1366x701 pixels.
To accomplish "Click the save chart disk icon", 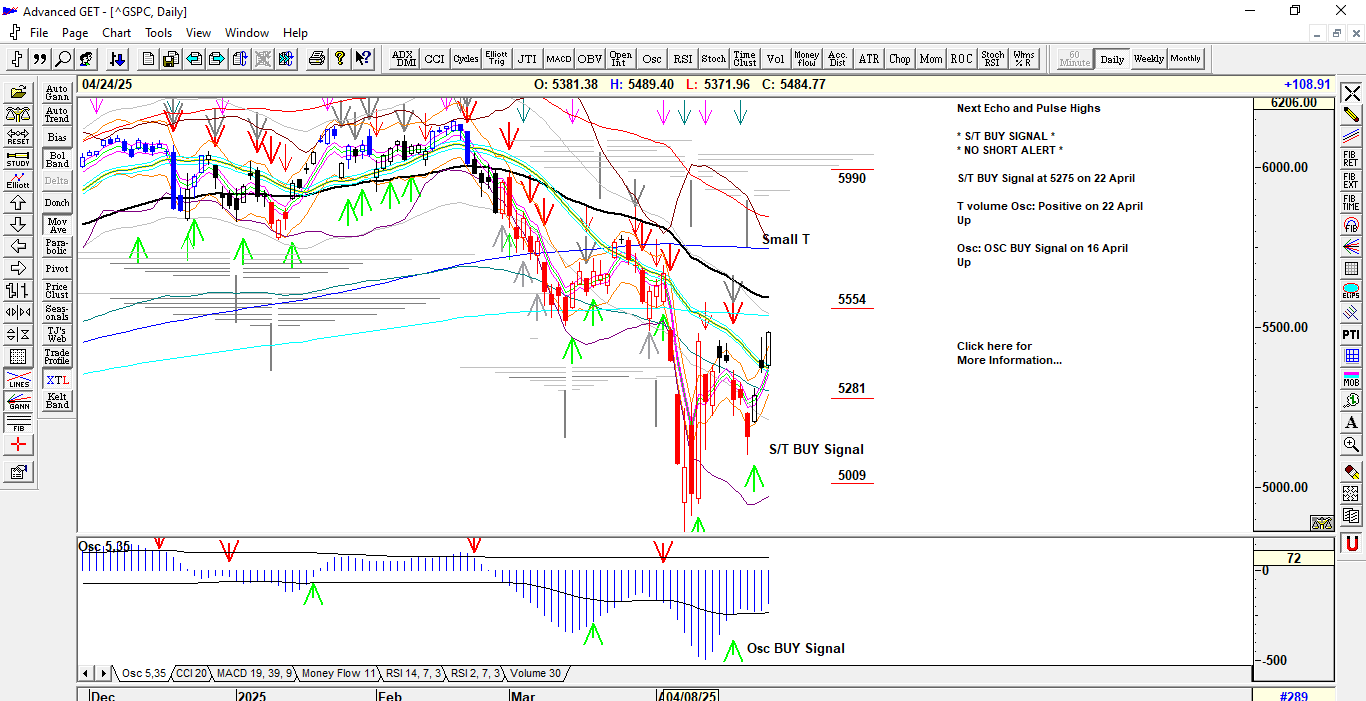I will click(x=171, y=59).
